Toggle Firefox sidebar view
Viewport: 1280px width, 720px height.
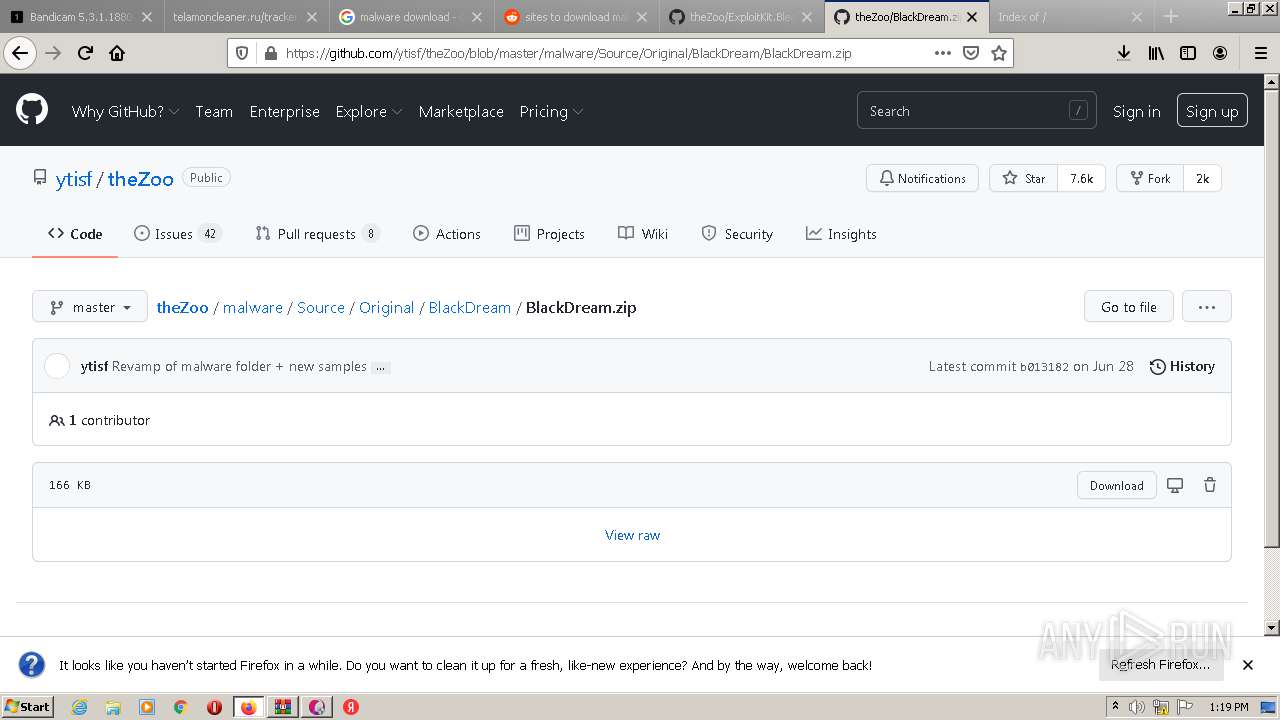pyautogui.click(x=1188, y=53)
